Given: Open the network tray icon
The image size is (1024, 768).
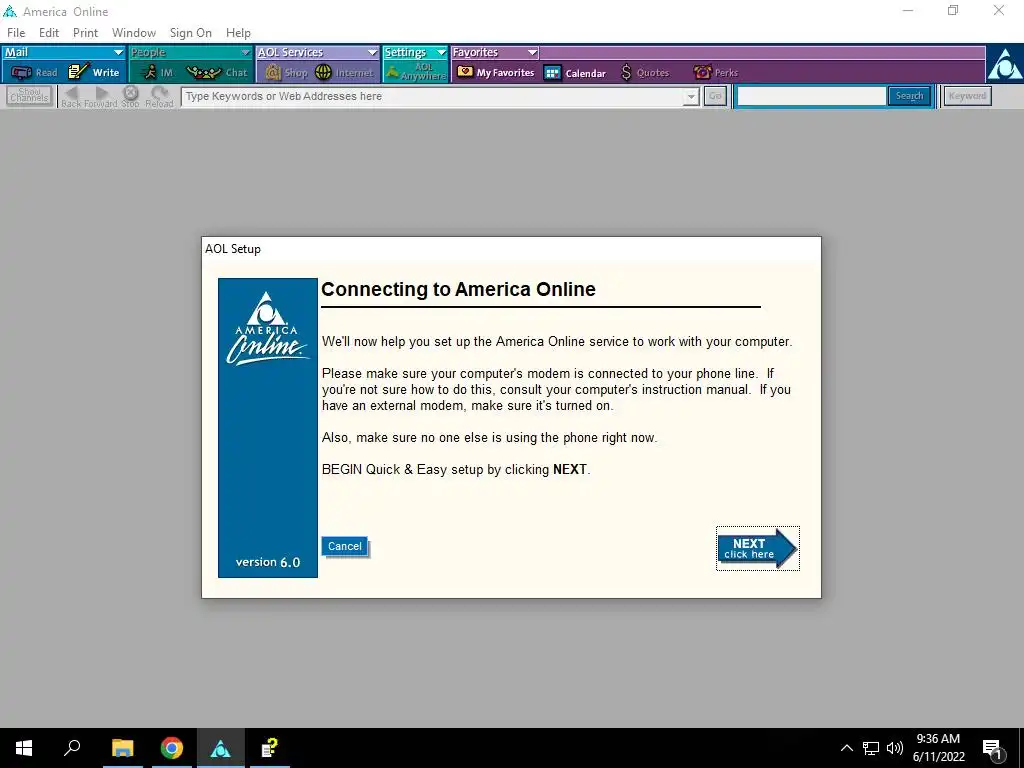Looking at the screenshot, I should [871, 748].
